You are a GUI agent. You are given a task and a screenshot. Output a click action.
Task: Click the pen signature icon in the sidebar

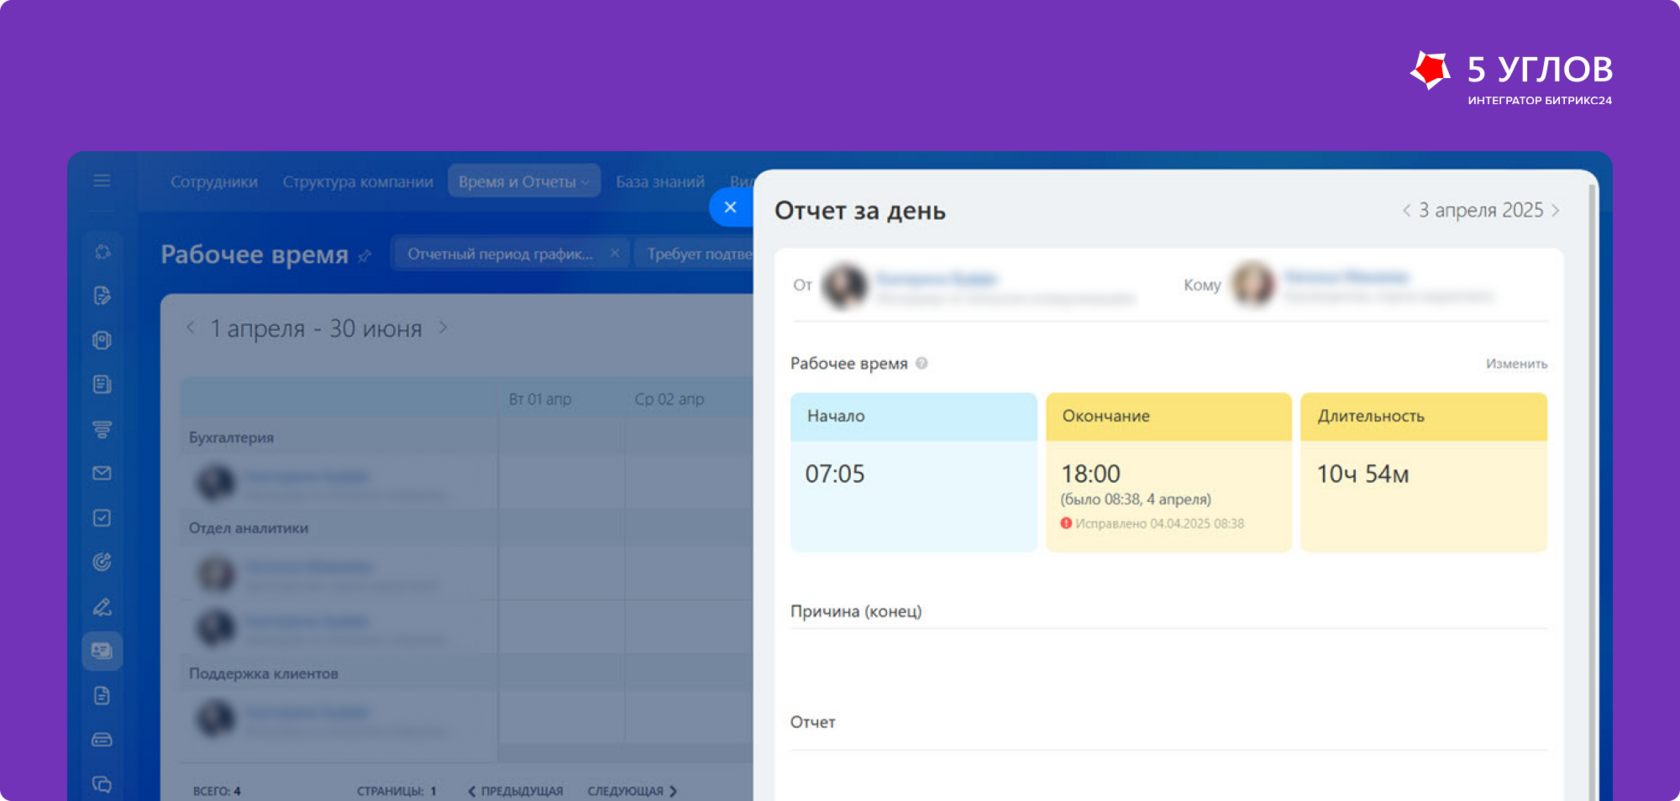102,607
